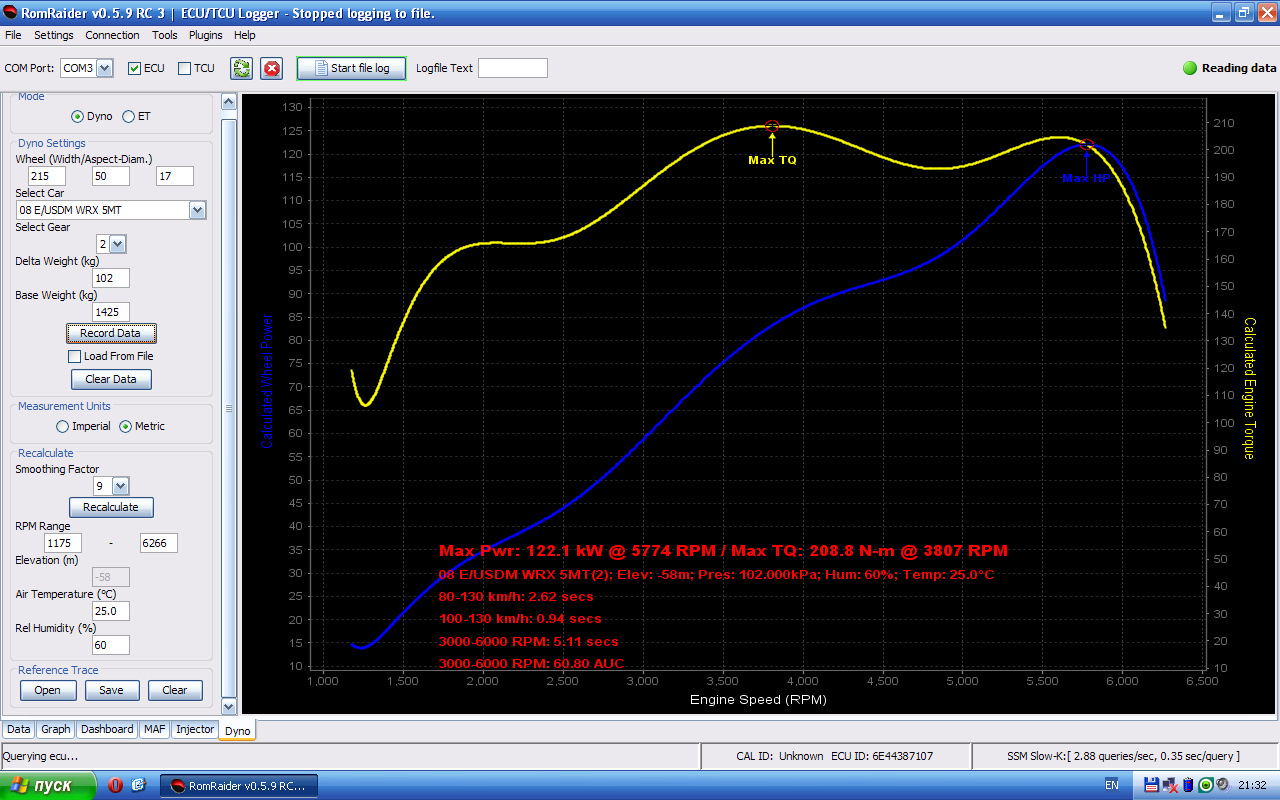Open the Smoothing Factor dropdown
The height and width of the screenshot is (800, 1280).
(121, 486)
